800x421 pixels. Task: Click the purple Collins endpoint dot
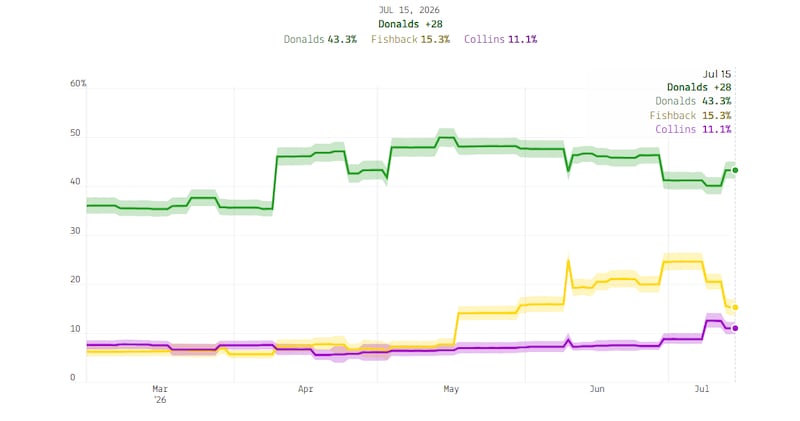point(735,328)
